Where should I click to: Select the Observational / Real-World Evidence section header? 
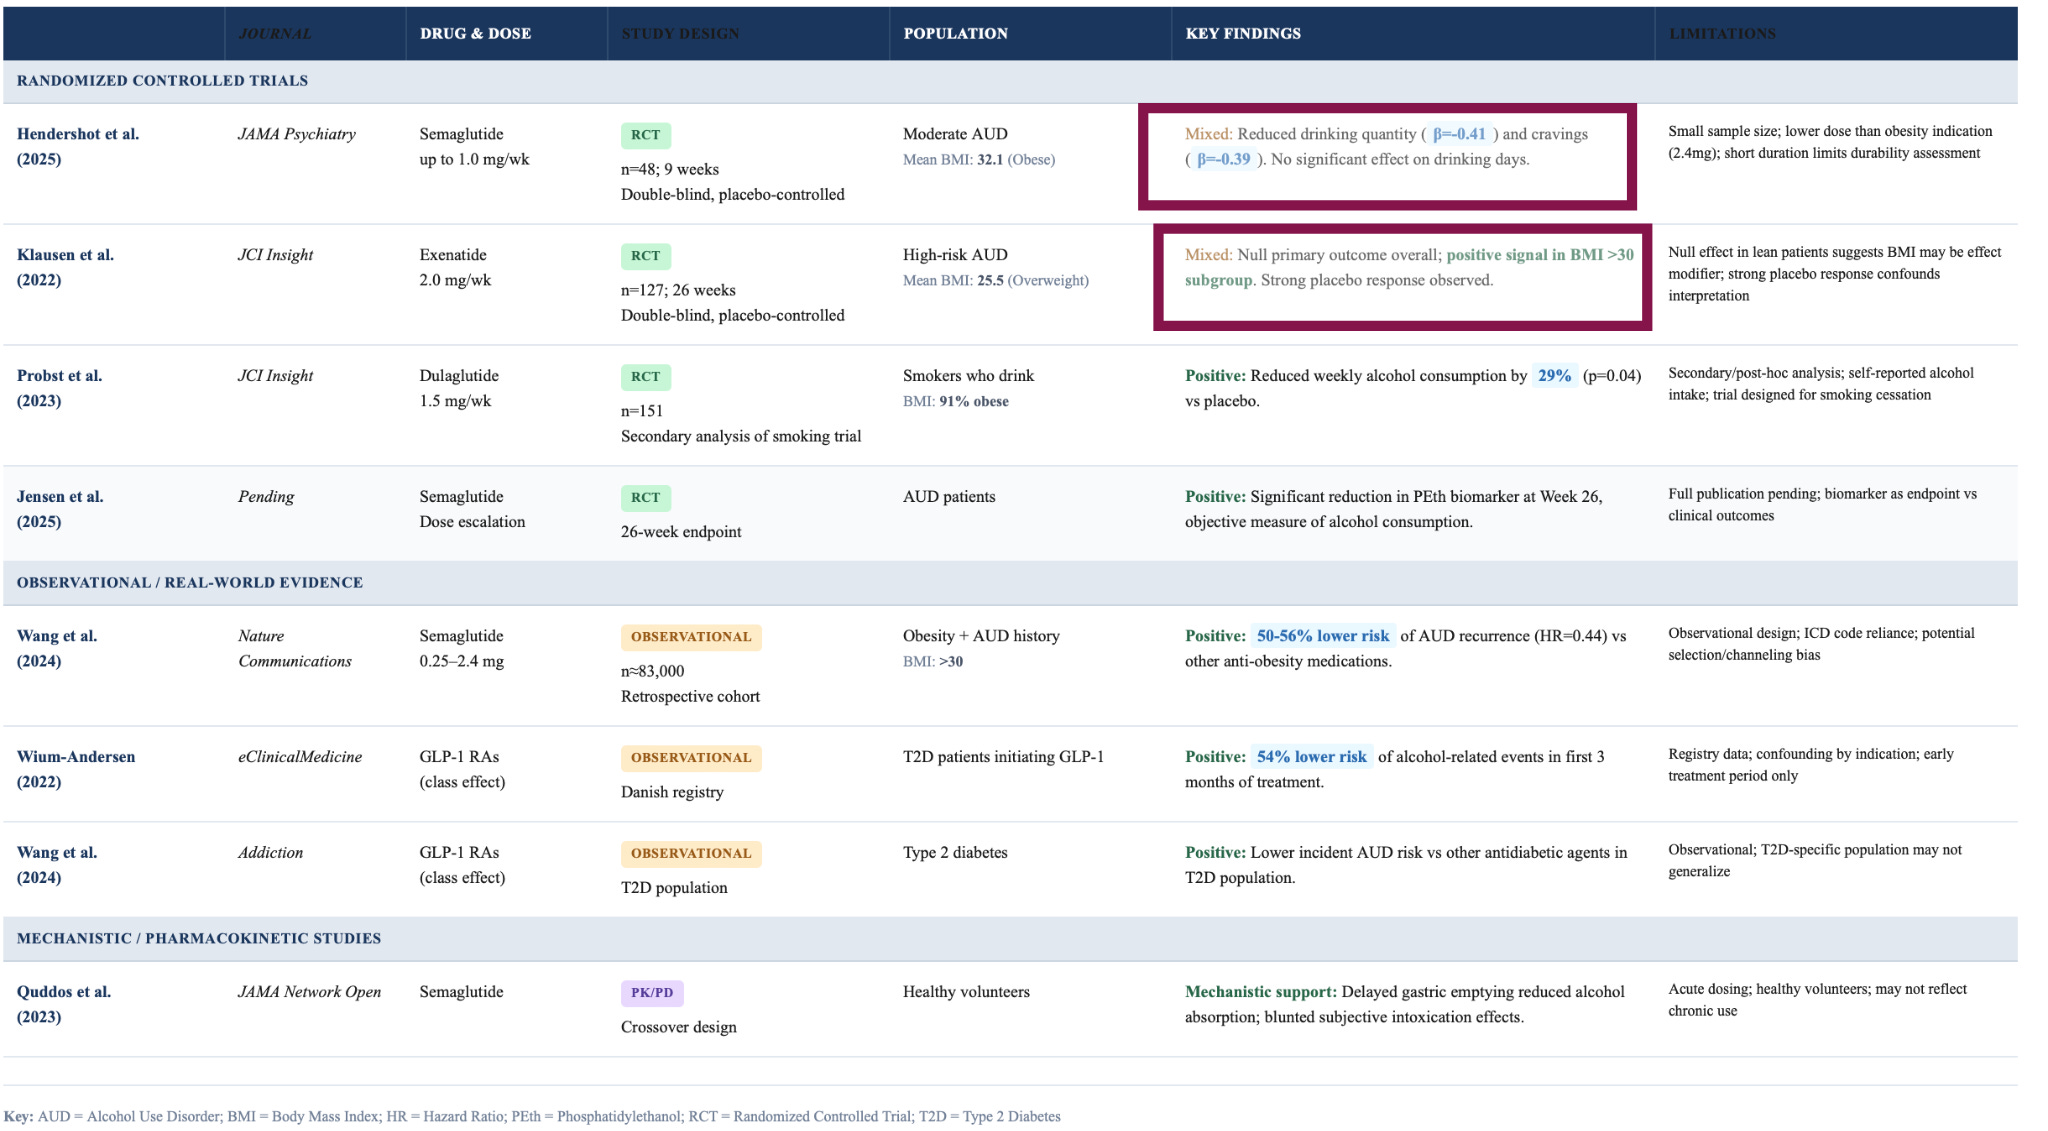tap(189, 583)
